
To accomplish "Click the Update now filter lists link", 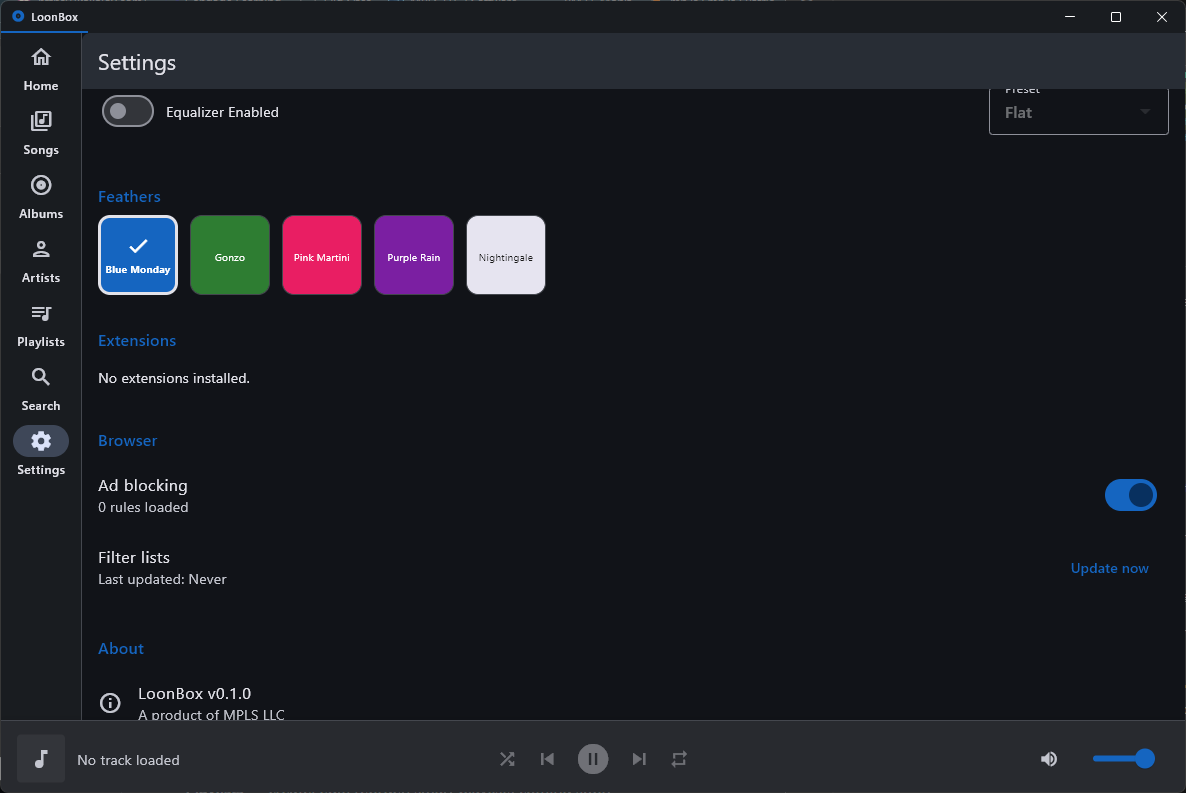I will [x=1109, y=568].
